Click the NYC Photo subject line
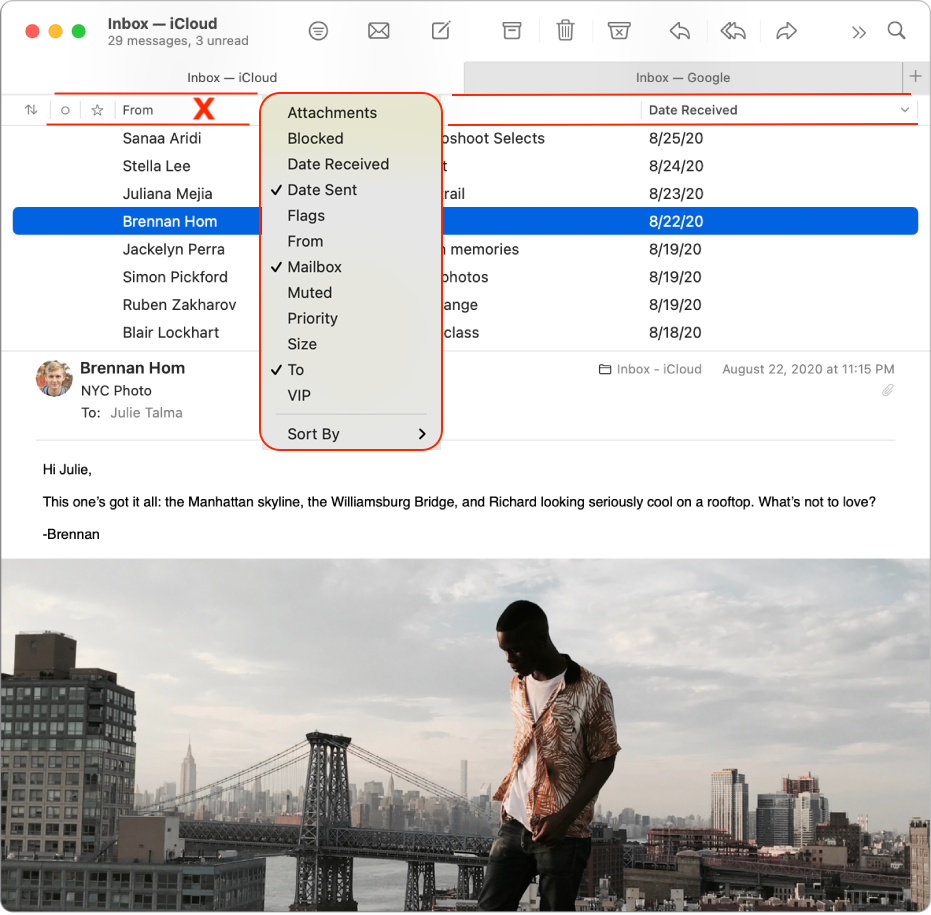931x915 pixels. point(116,391)
